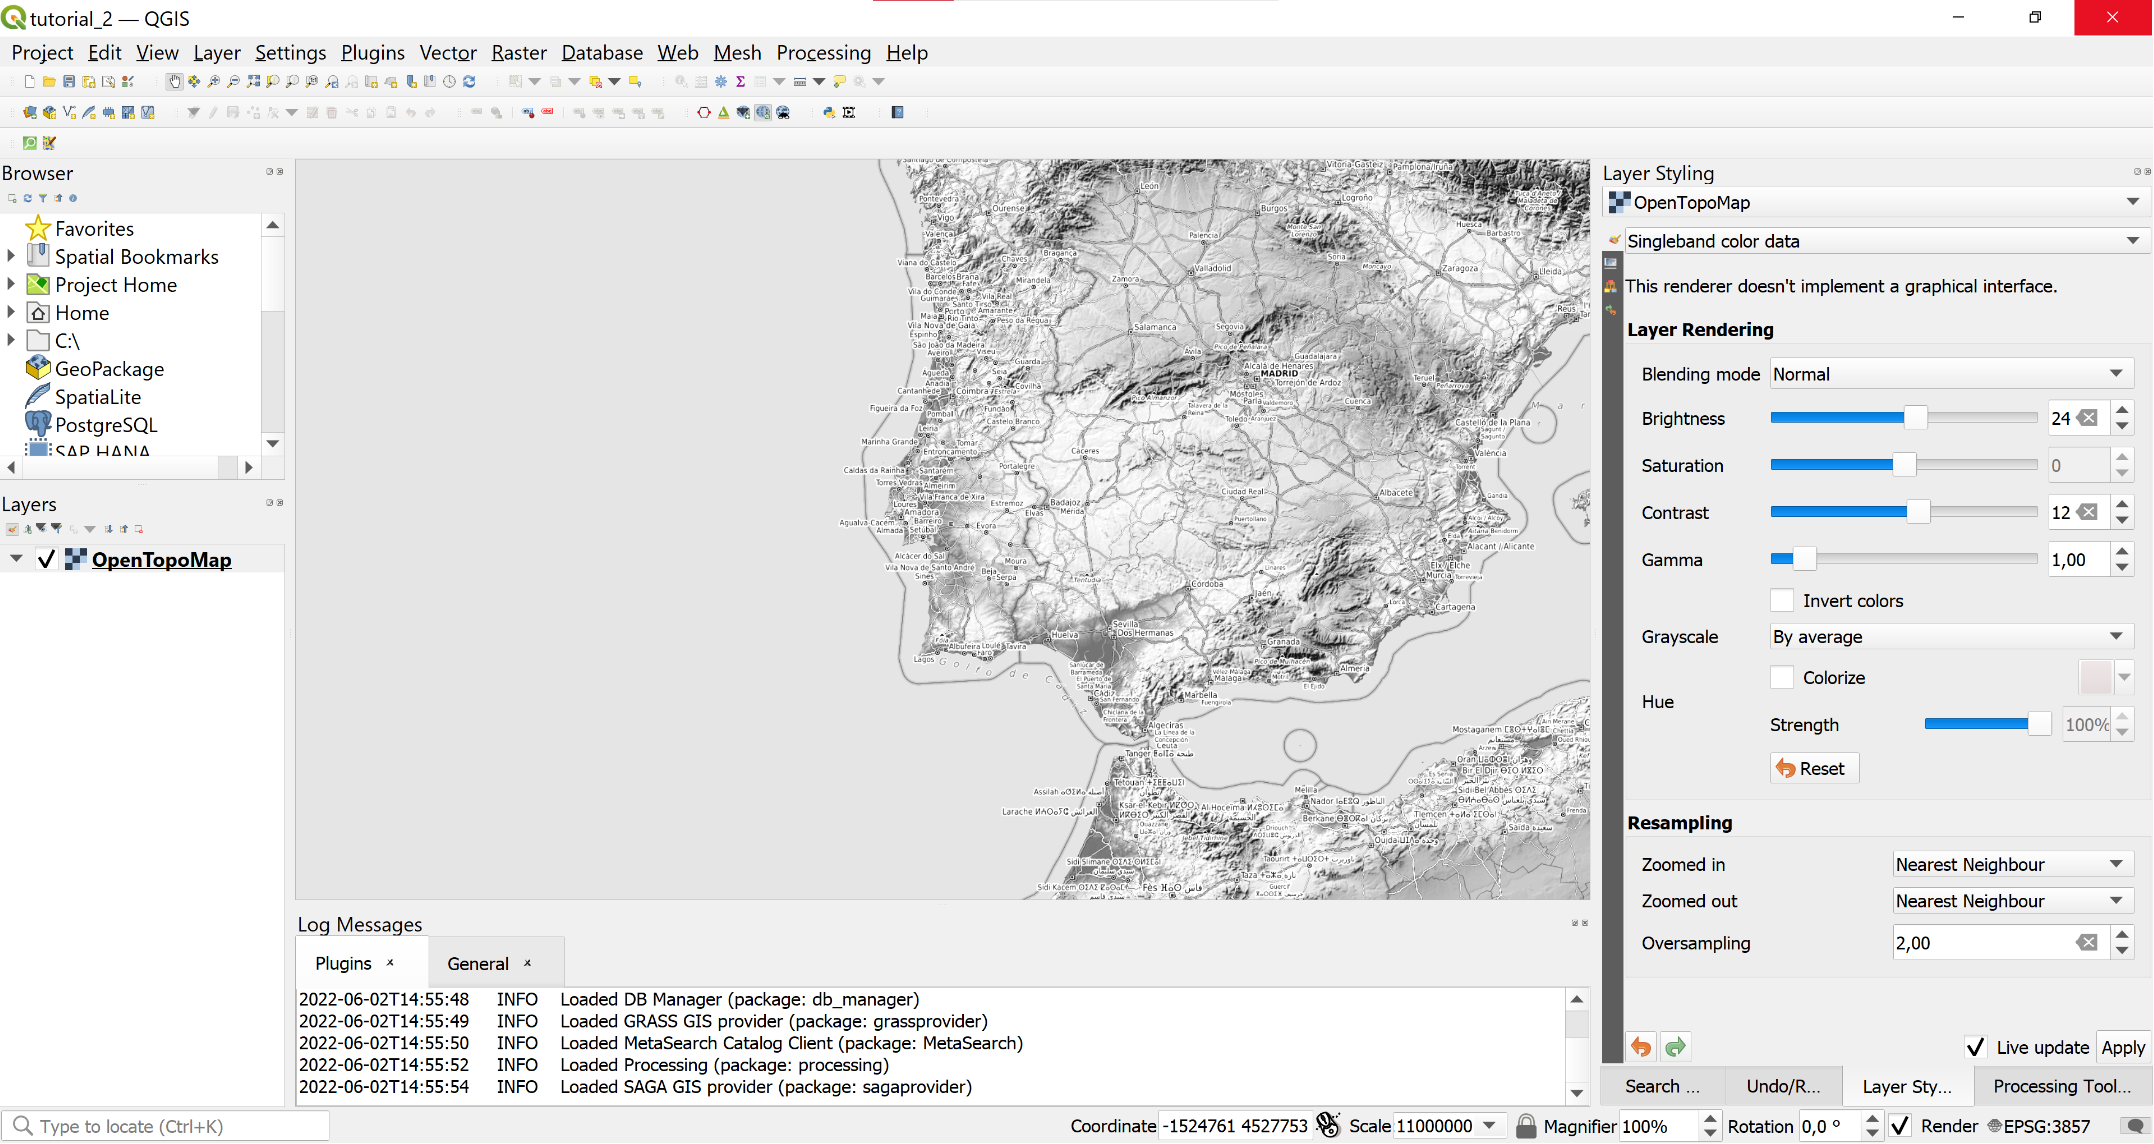Click the green magnifier plugin icon
The image size is (2154, 1144).
30,143
